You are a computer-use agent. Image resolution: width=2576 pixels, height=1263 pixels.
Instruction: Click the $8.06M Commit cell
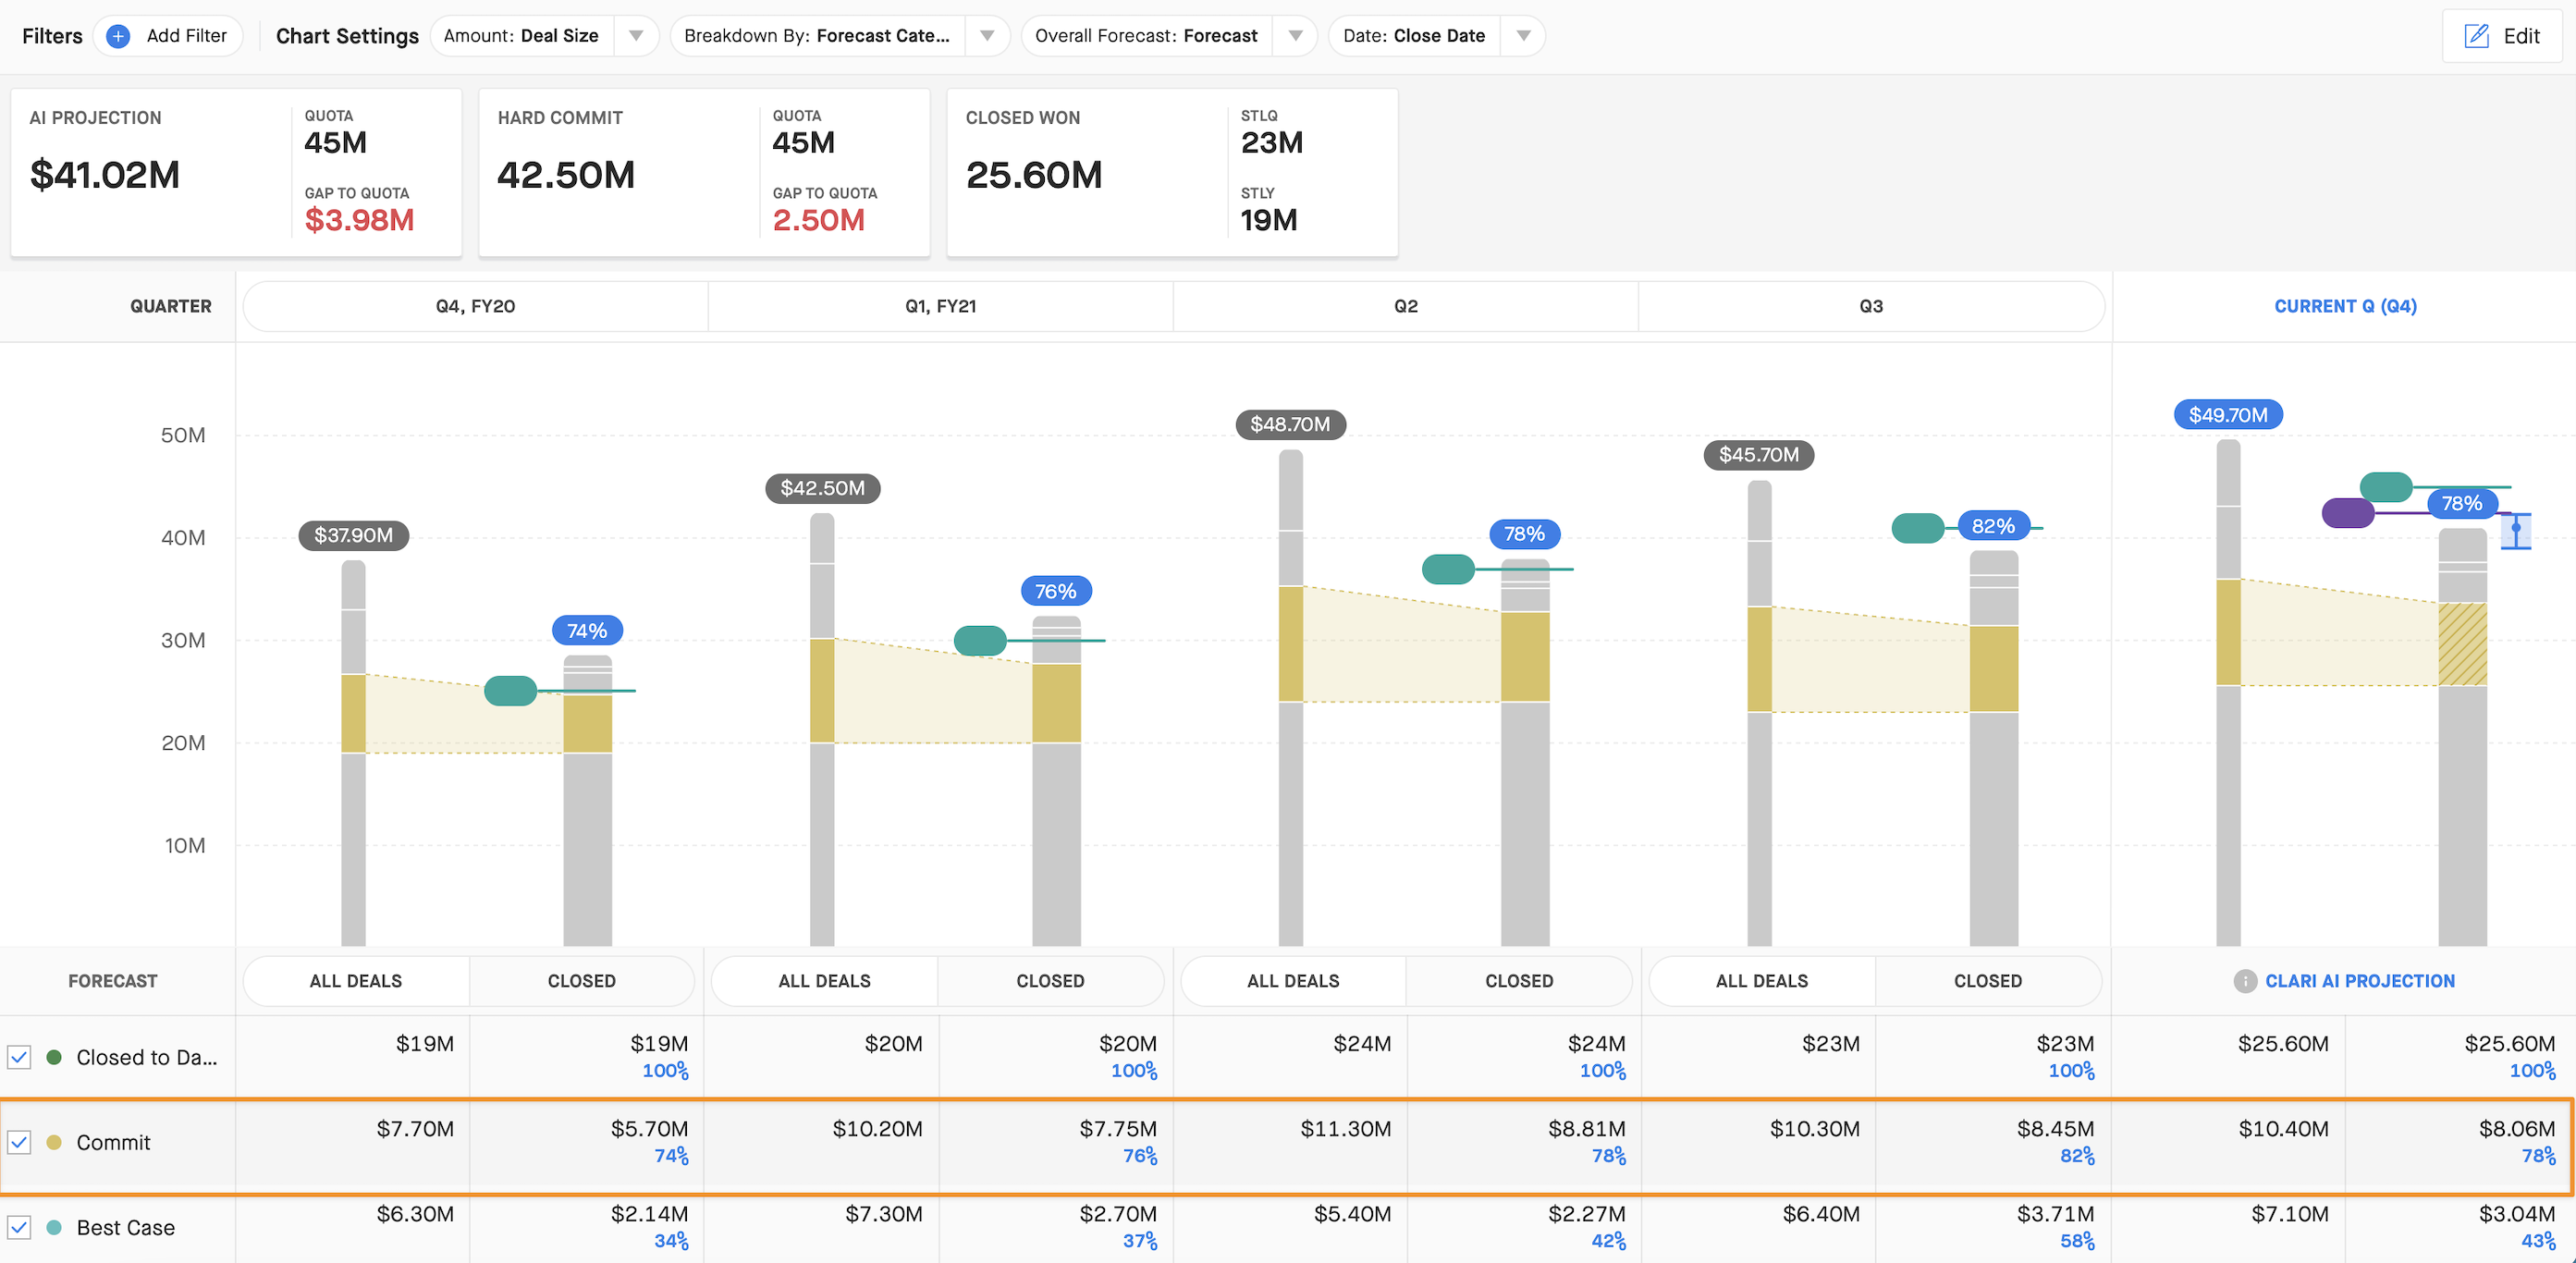click(2516, 1129)
